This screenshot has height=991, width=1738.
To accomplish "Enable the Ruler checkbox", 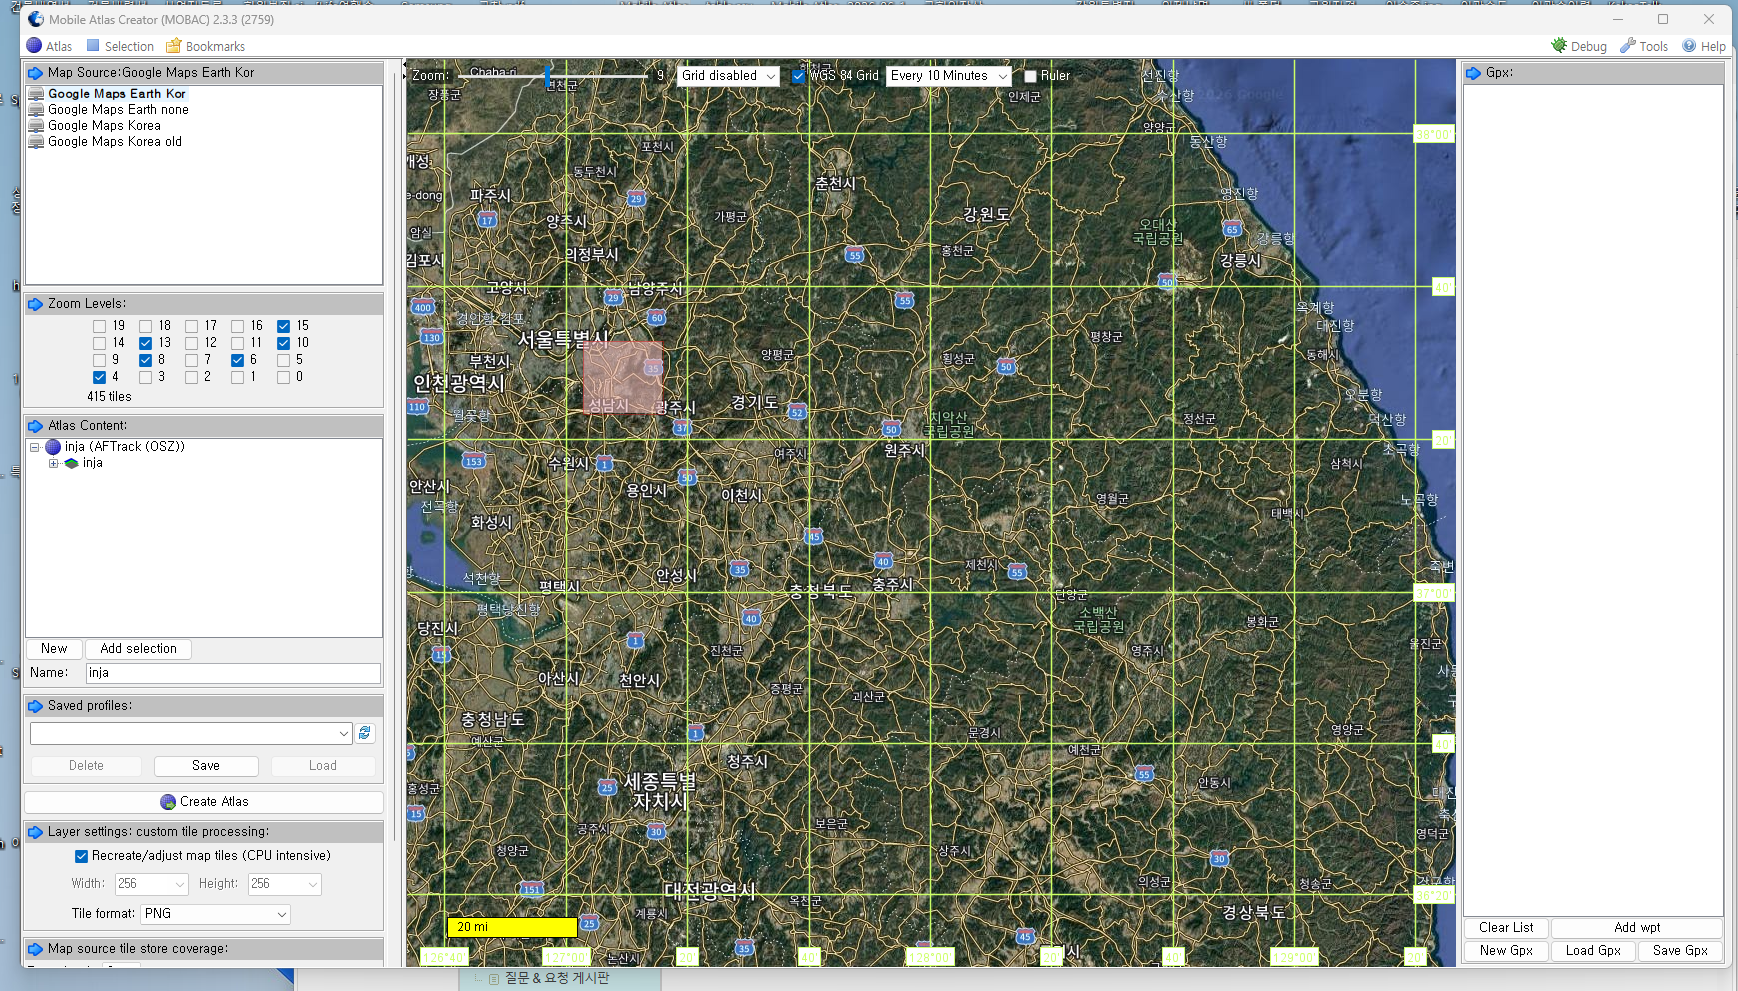I will point(1030,76).
